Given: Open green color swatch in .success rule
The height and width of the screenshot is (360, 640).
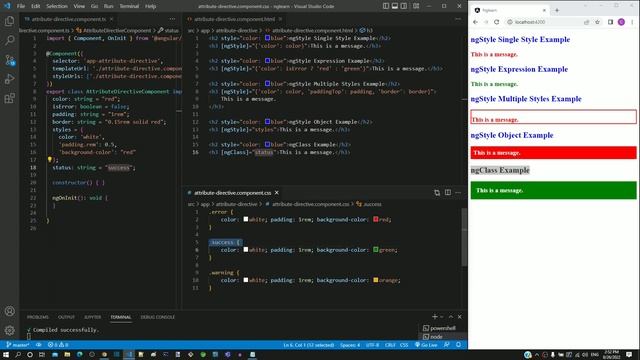Looking at the screenshot, I should 376,249.
